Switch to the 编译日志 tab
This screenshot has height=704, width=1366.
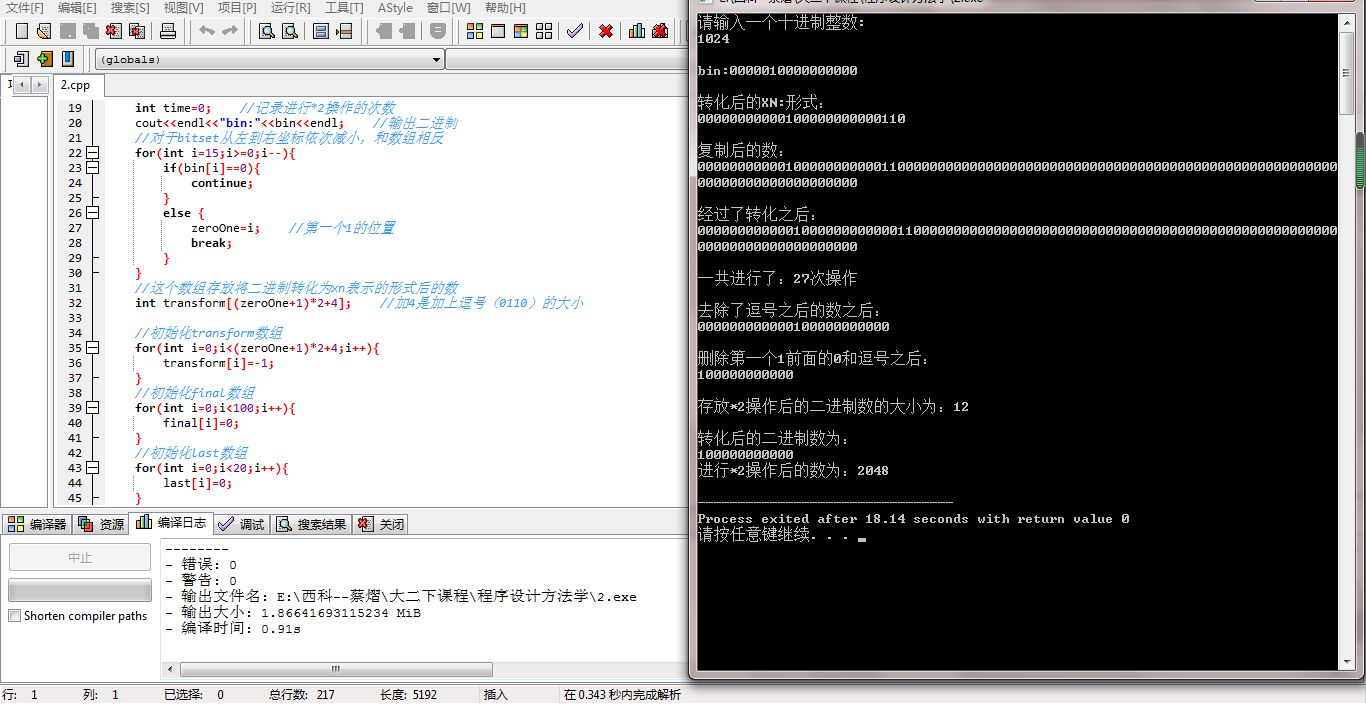[x=171, y=522]
